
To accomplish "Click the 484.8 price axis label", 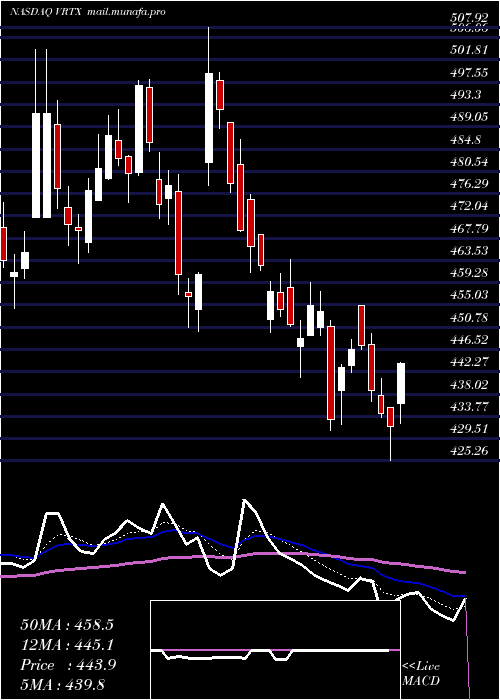I will (466, 139).
